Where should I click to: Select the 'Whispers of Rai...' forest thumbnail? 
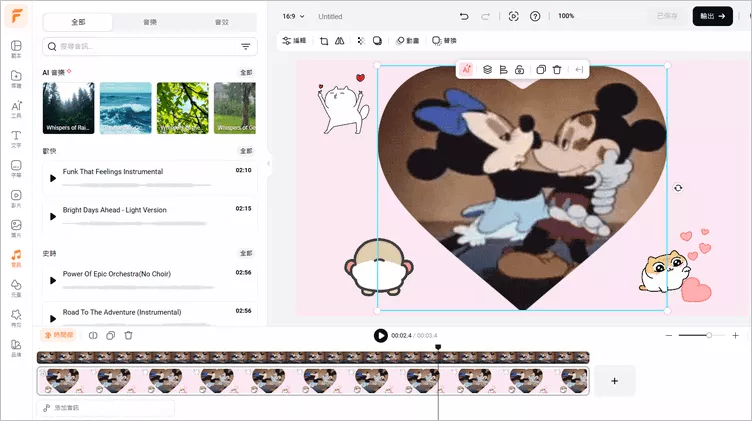[69, 108]
